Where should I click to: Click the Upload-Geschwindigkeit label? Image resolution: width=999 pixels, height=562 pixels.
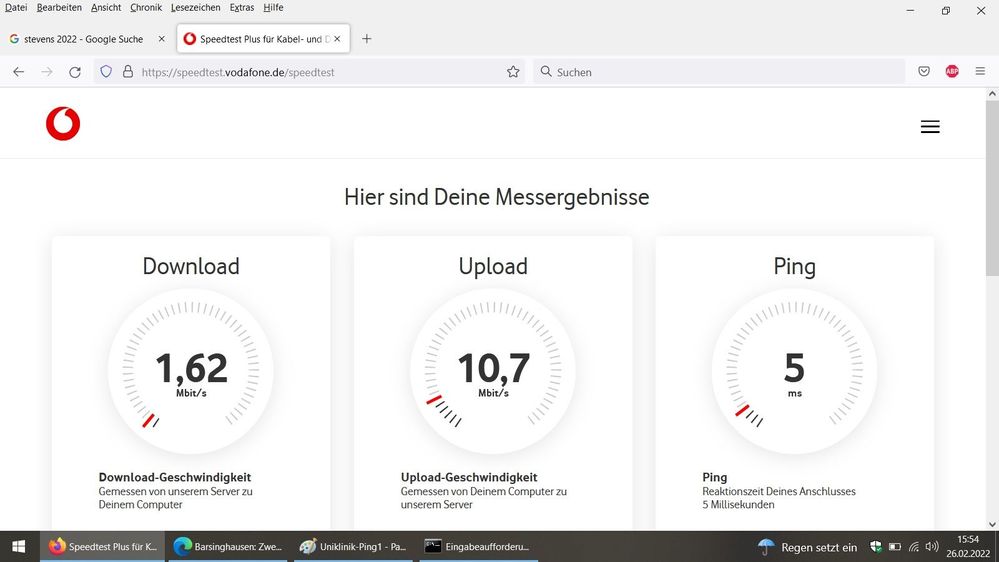(x=469, y=477)
